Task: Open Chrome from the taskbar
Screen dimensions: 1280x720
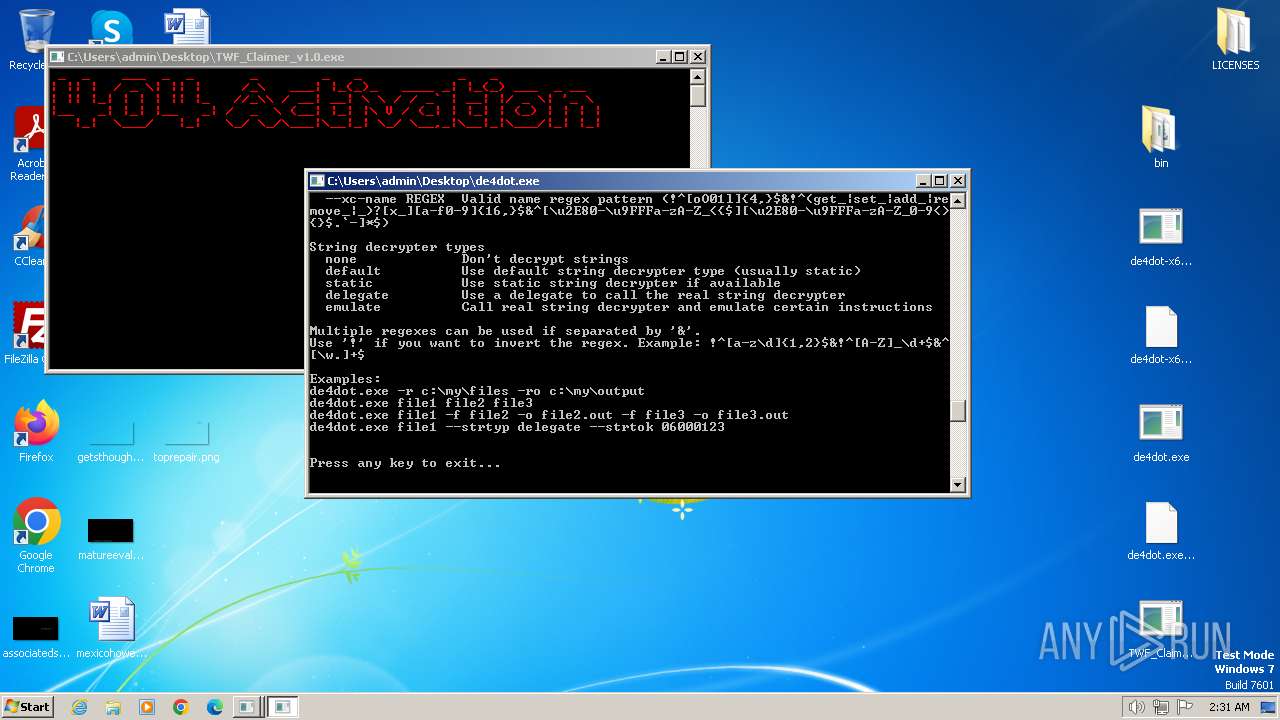Action: pos(181,707)
